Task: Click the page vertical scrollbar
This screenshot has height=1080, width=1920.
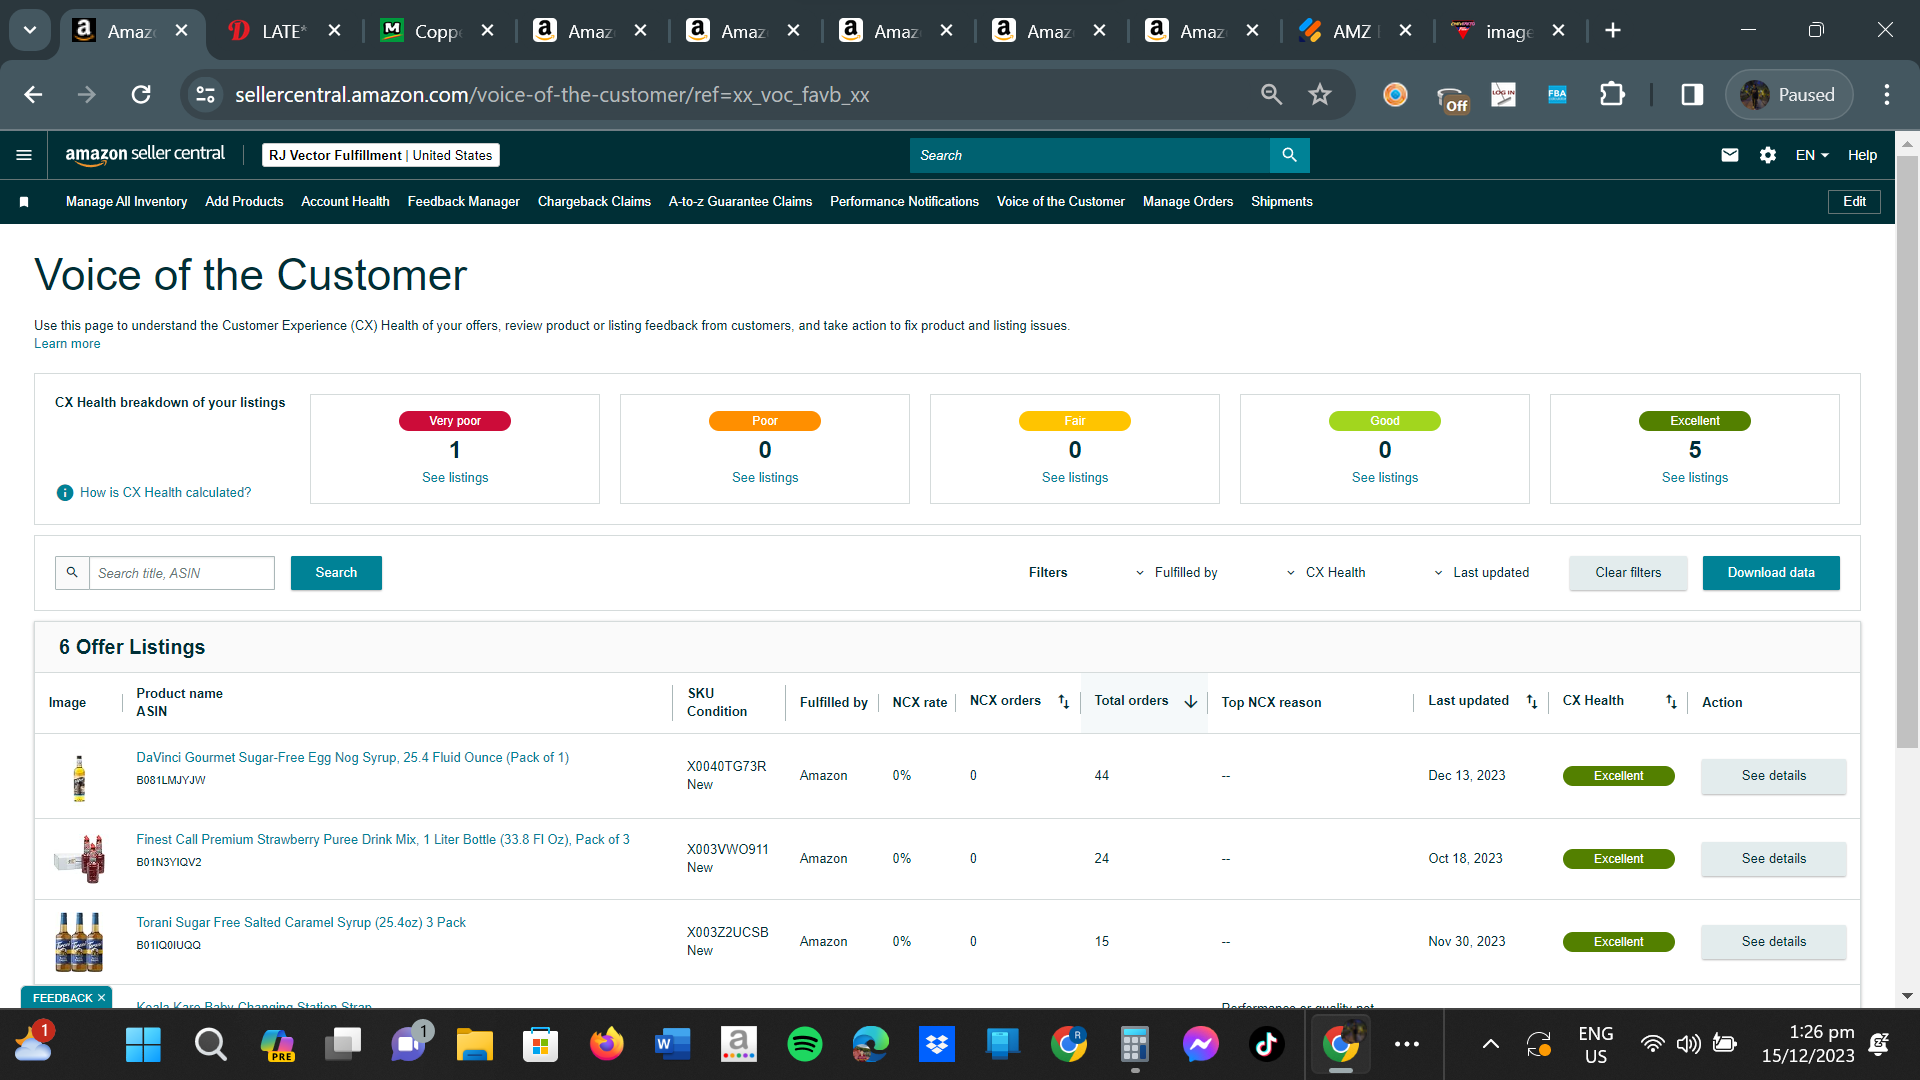Action: click(1907, 450)
